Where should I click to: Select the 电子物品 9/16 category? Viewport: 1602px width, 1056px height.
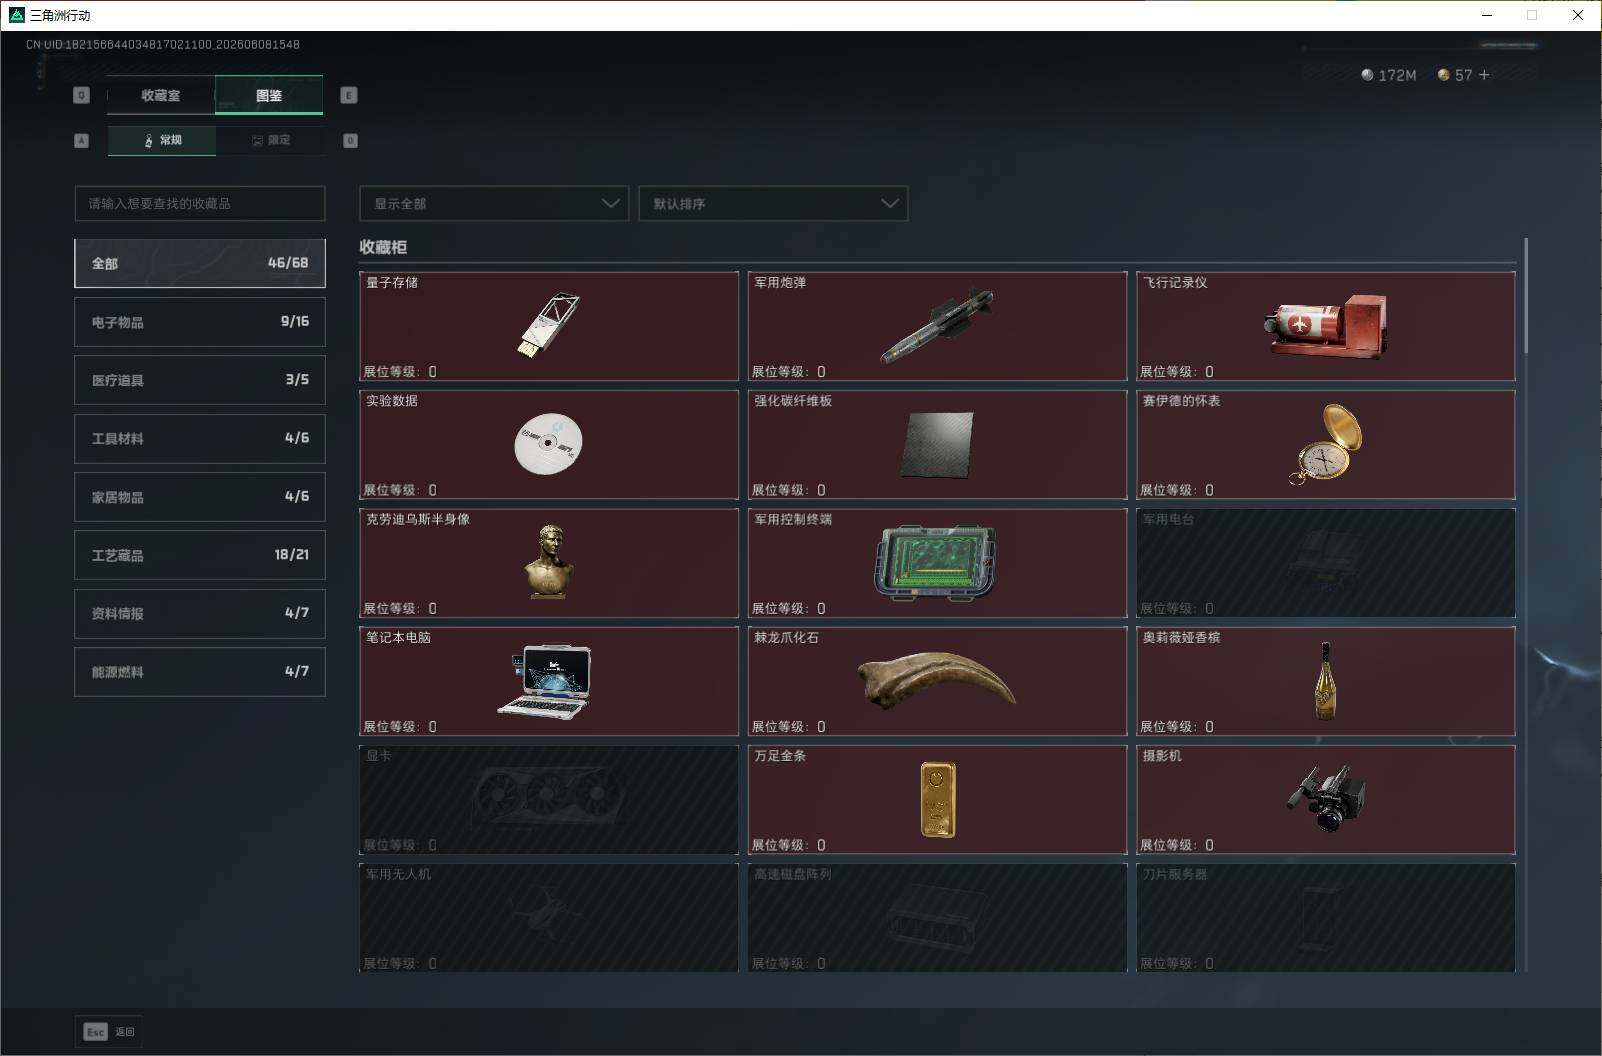(x=200, y=322)
